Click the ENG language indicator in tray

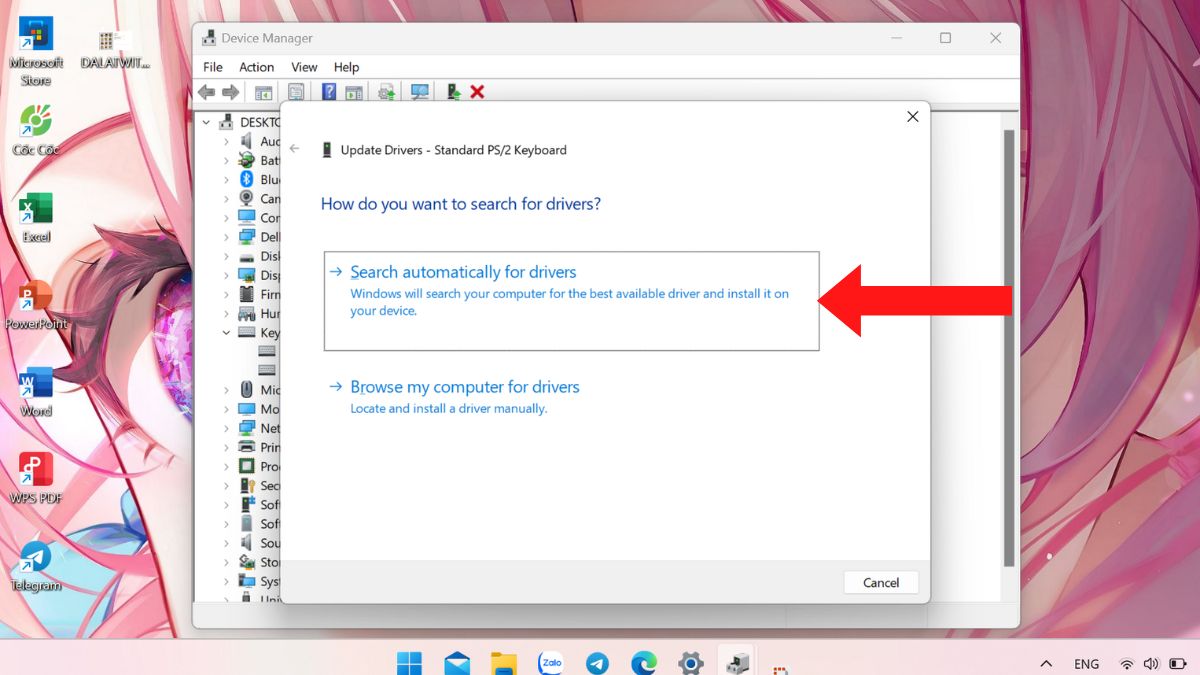point(1086,664)
